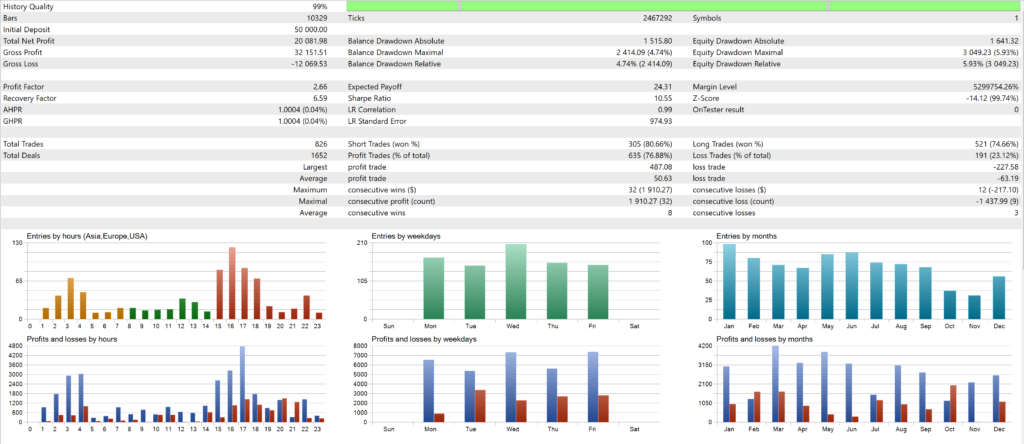
Task: Click the green History Quality progress bar
Action: click(684, 6)
